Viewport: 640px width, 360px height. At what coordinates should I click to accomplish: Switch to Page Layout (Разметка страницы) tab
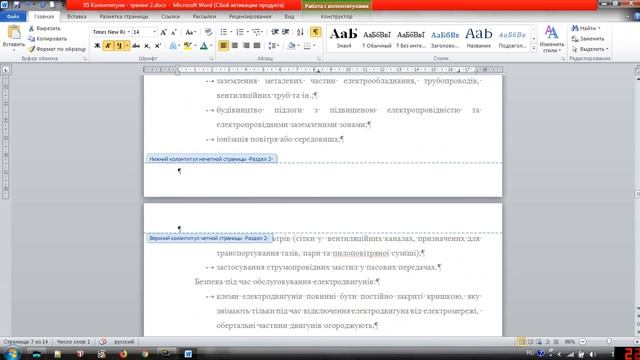coord(124,16)
